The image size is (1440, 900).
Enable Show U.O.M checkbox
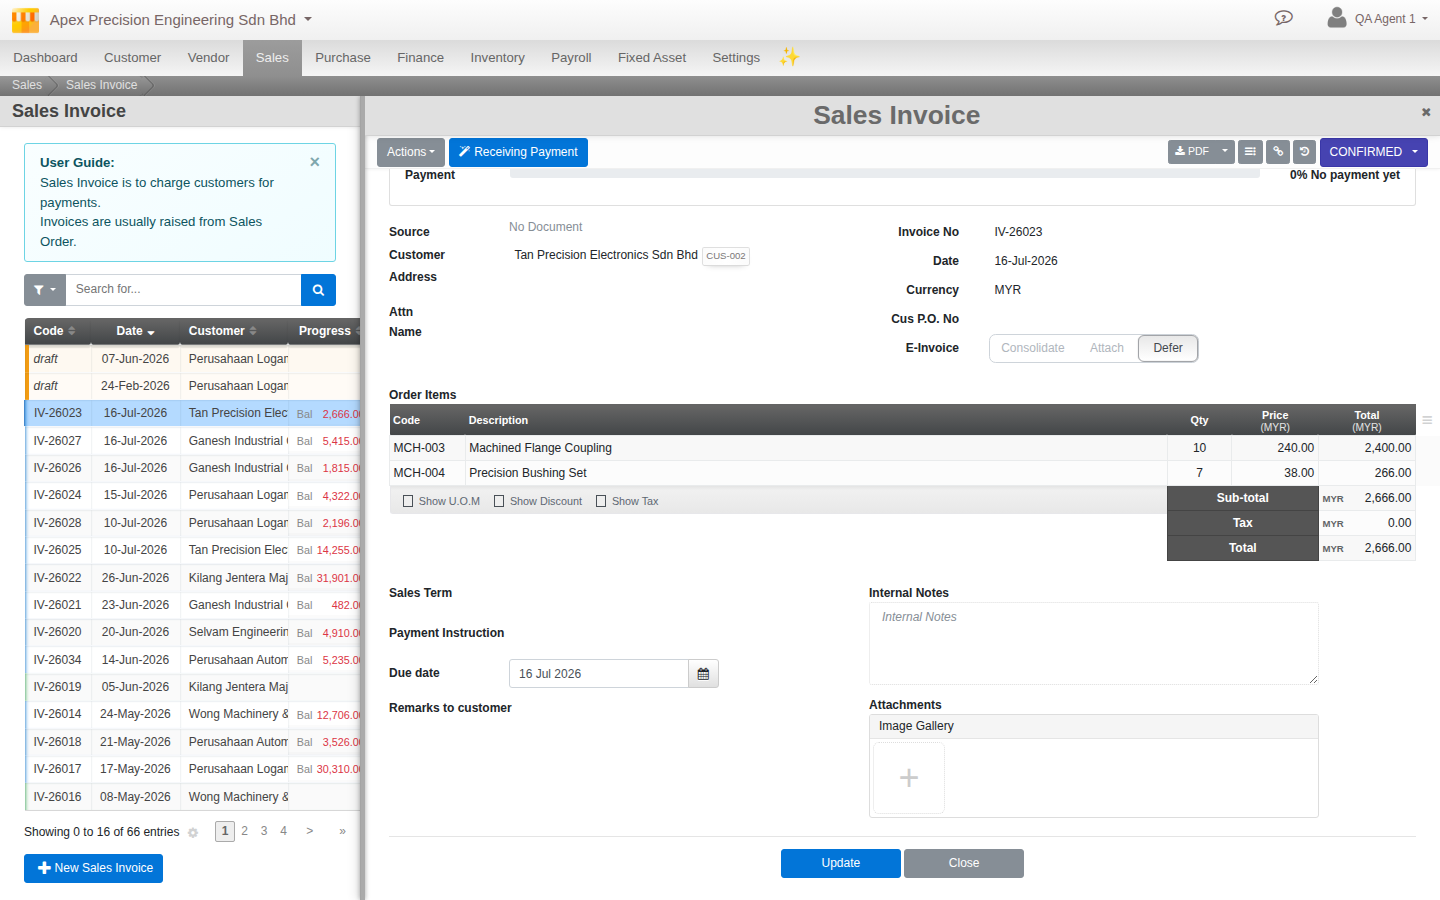click(408, 502)
